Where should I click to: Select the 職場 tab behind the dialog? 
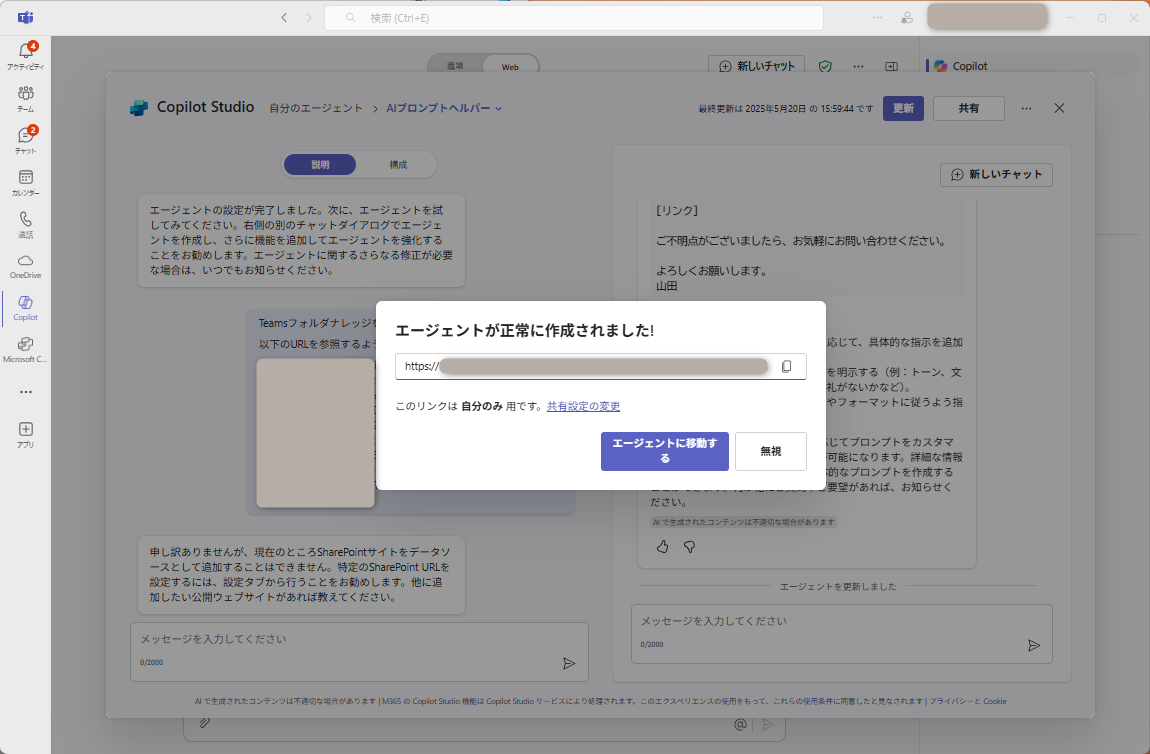coord(455,66)
